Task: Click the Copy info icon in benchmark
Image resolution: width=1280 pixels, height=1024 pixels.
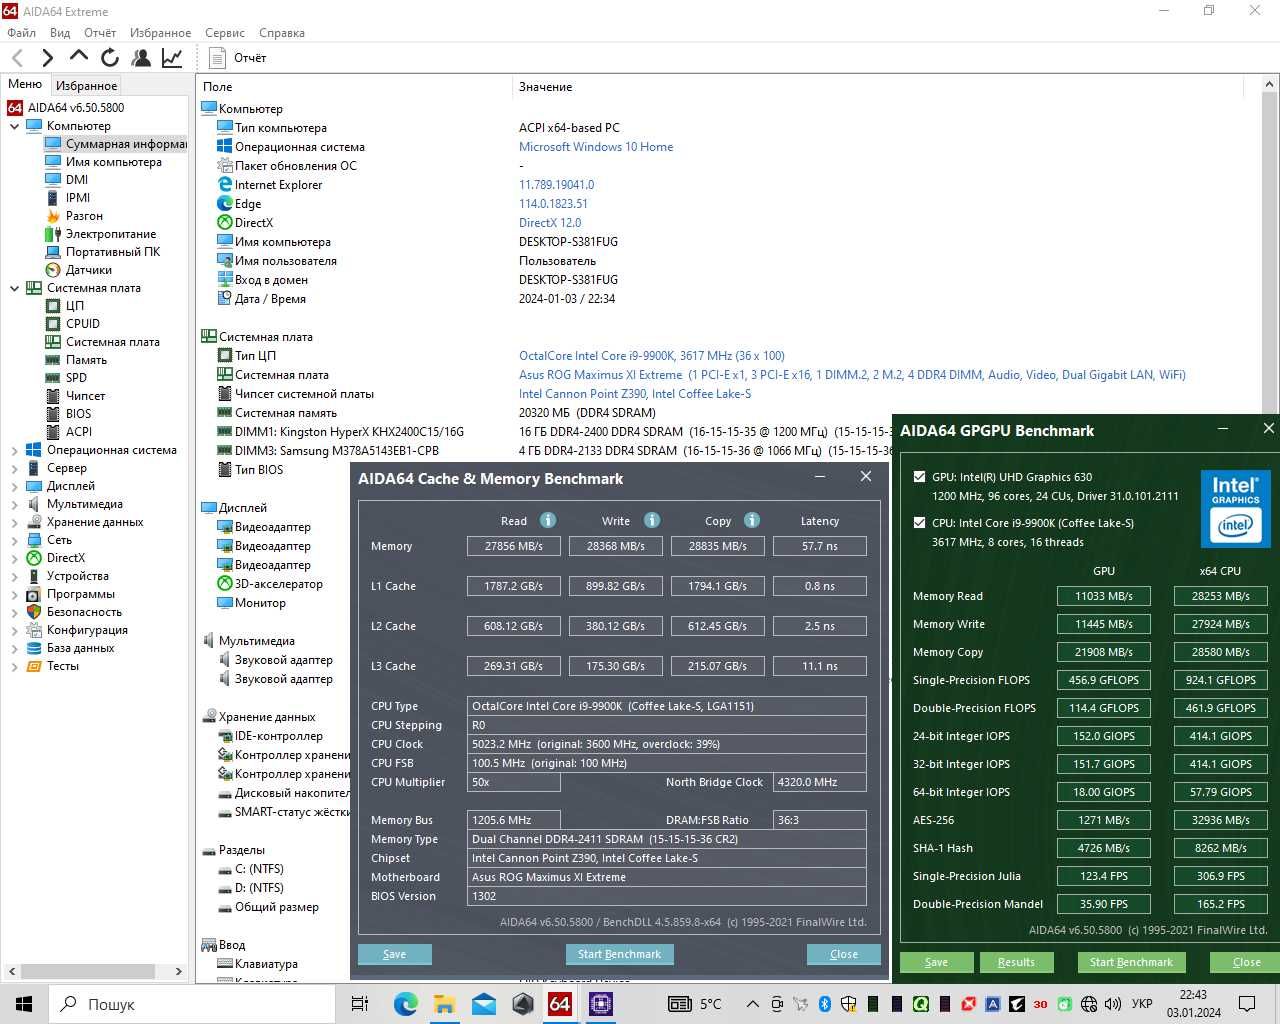Action: click(752, 520)
